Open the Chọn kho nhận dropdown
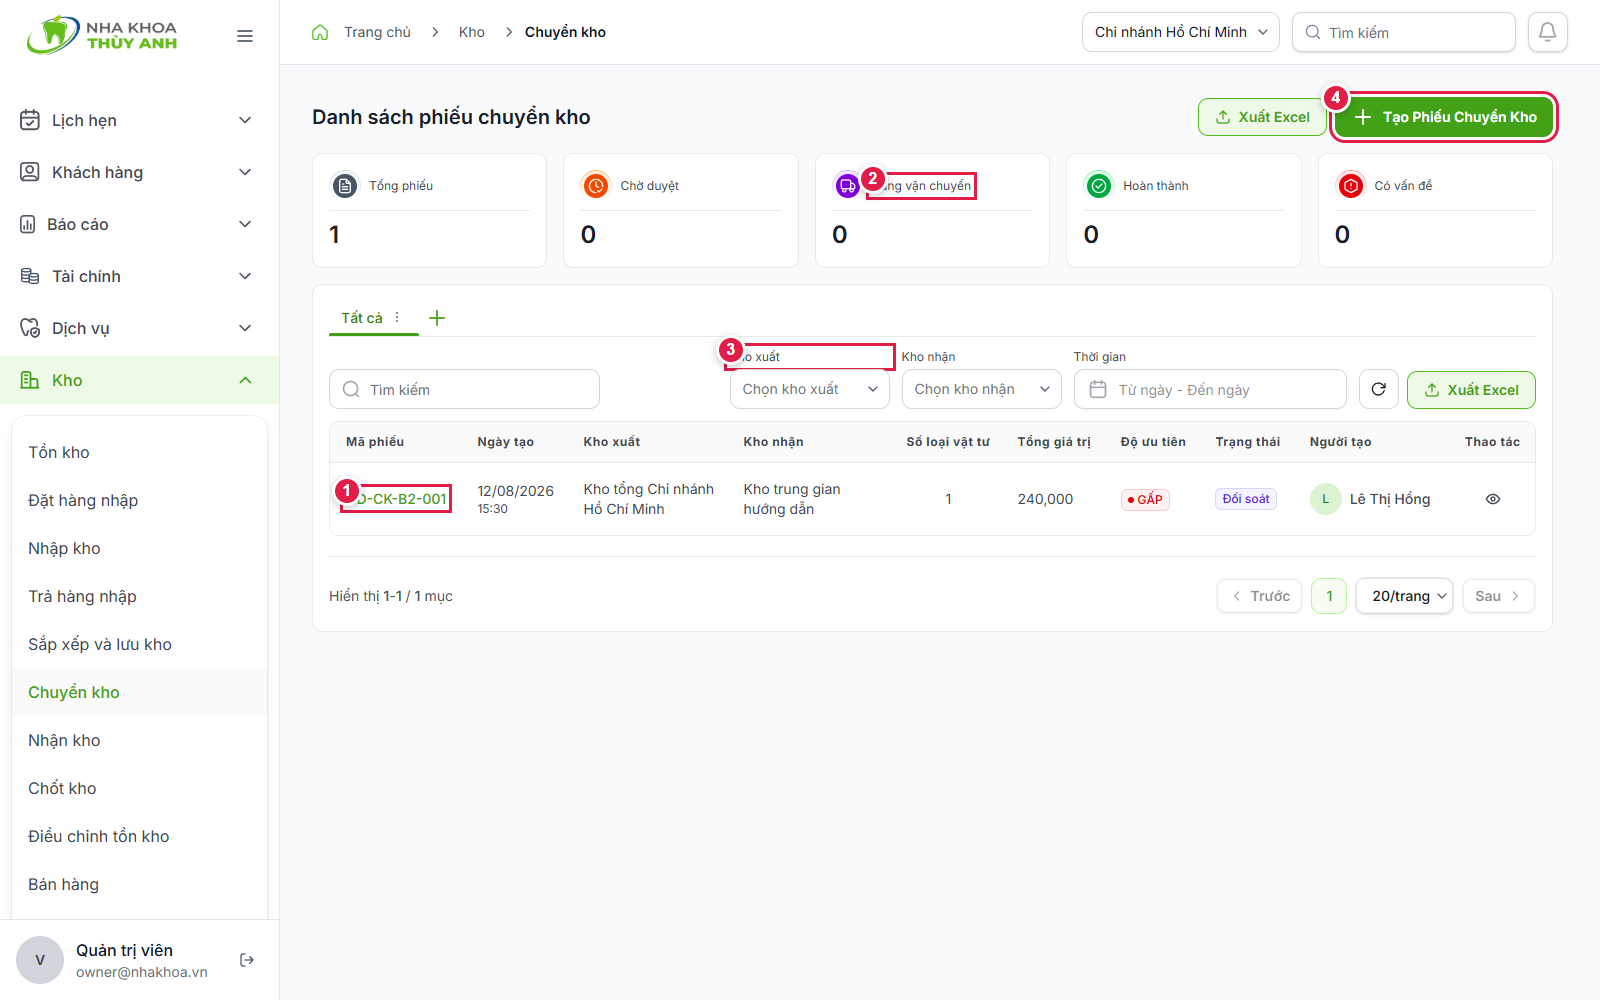Viewport: 1600px width, 1000px height. point(982,389)
